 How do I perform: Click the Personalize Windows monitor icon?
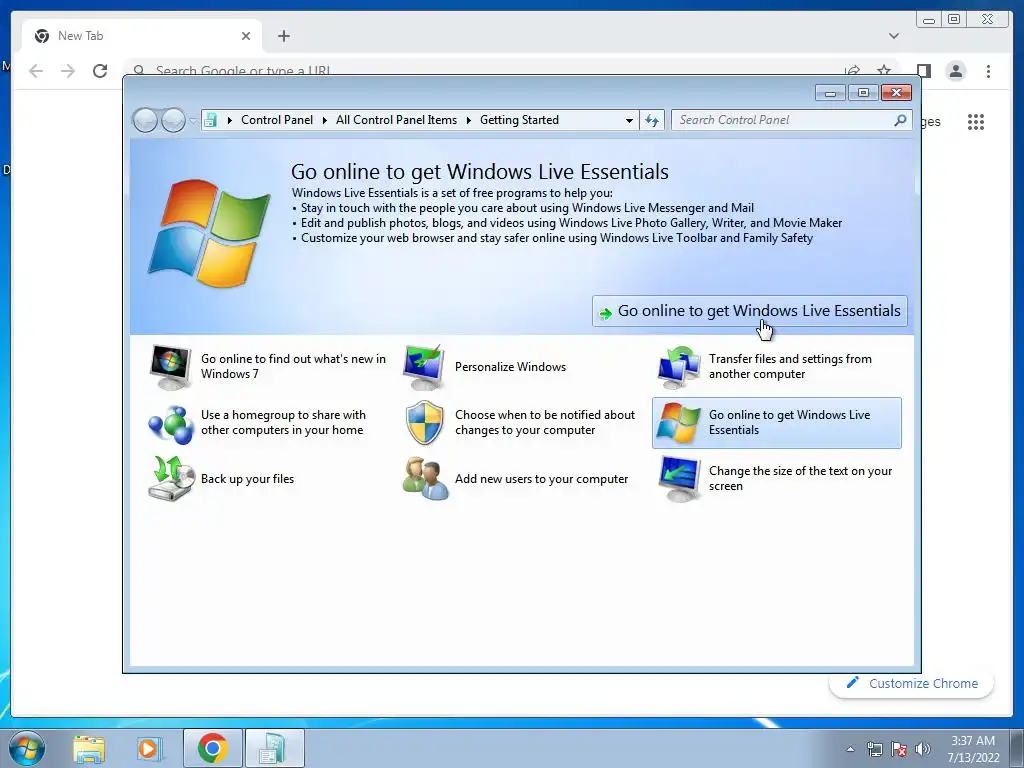point(424,367)
